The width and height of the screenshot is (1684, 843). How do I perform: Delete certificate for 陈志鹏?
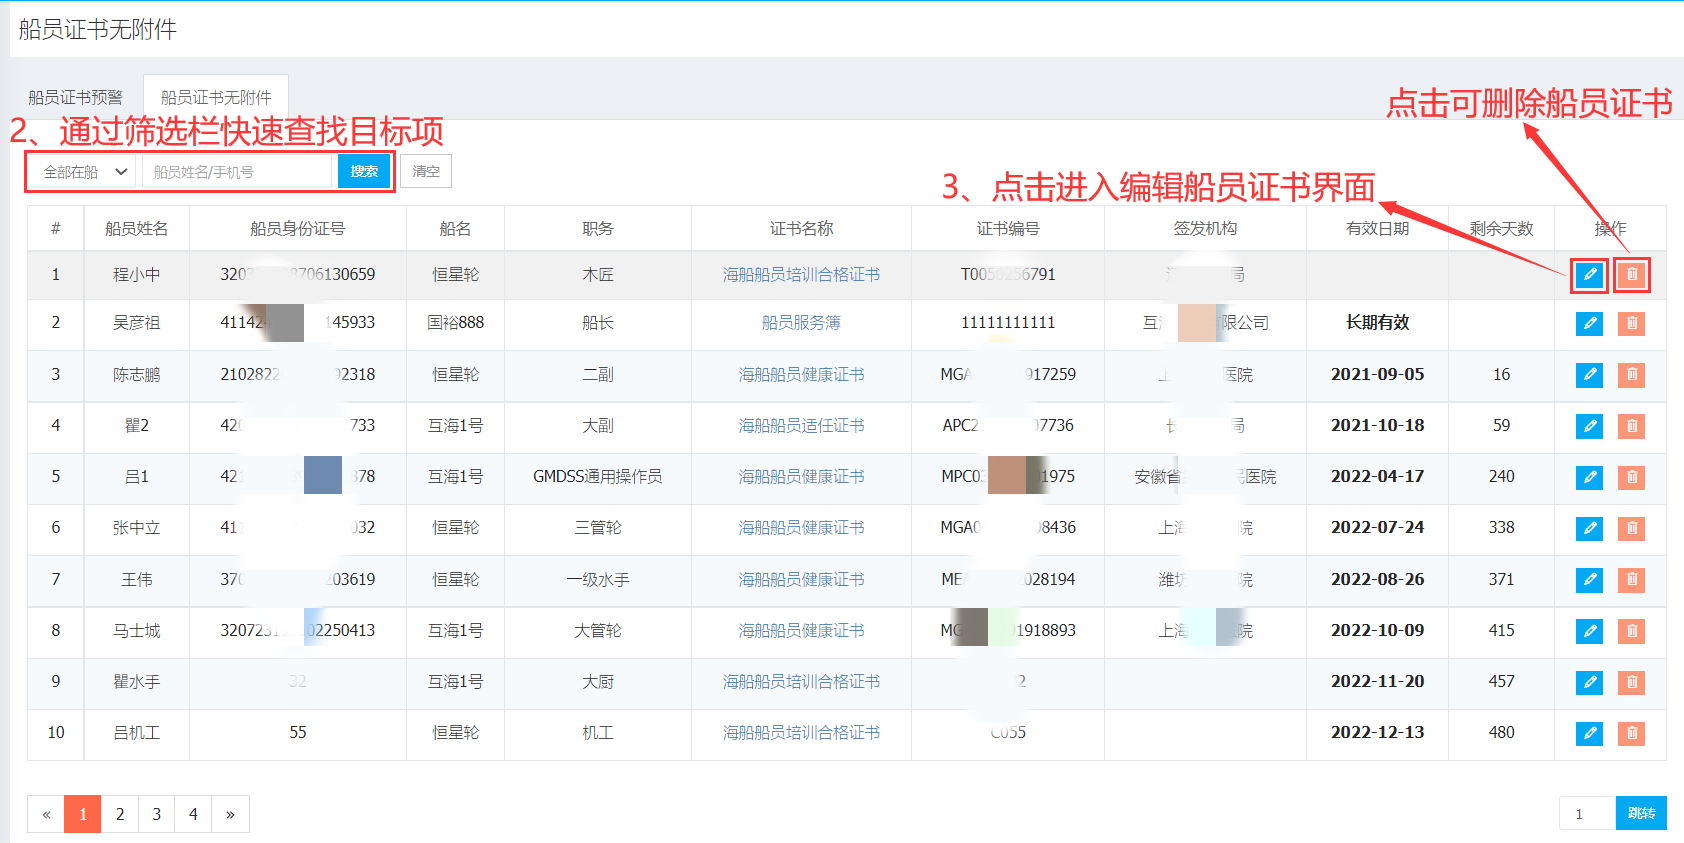pyautogui.click(x=1631, y=375)
